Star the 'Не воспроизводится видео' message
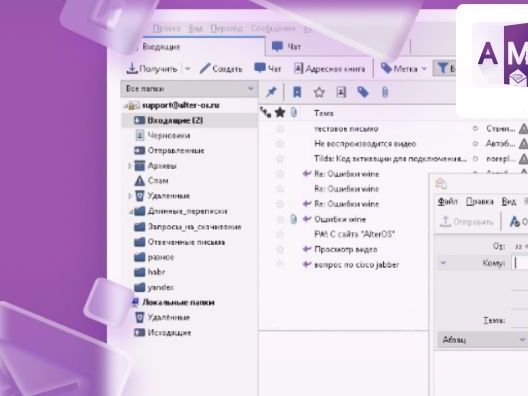 (280, 144)
